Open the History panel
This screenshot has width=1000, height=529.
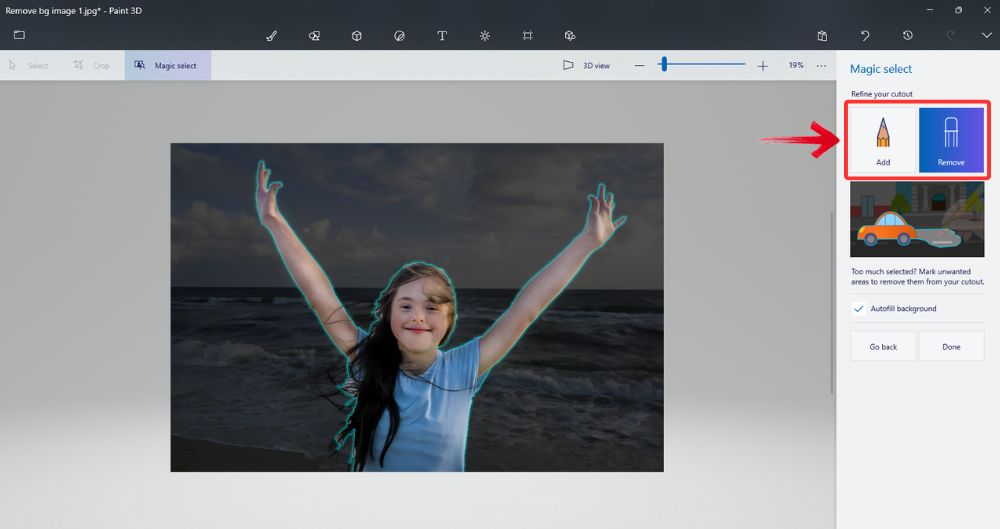[x=907, y=35]
